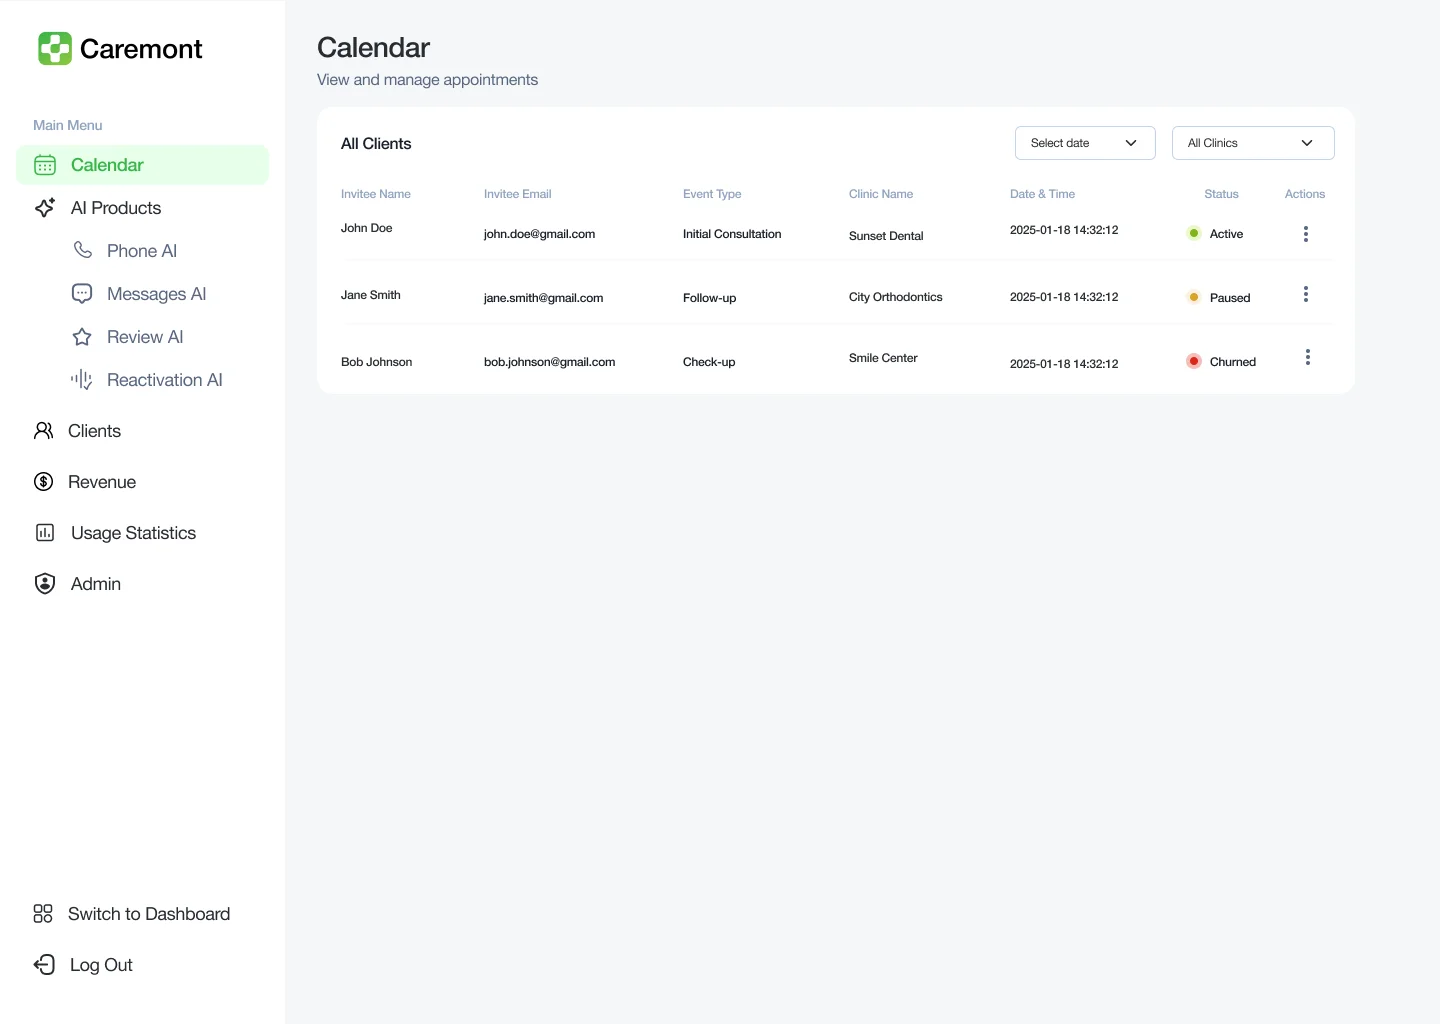Click the Messages AI chat bubble icon
This screenshot has height=1024, width=1440.
81,293
